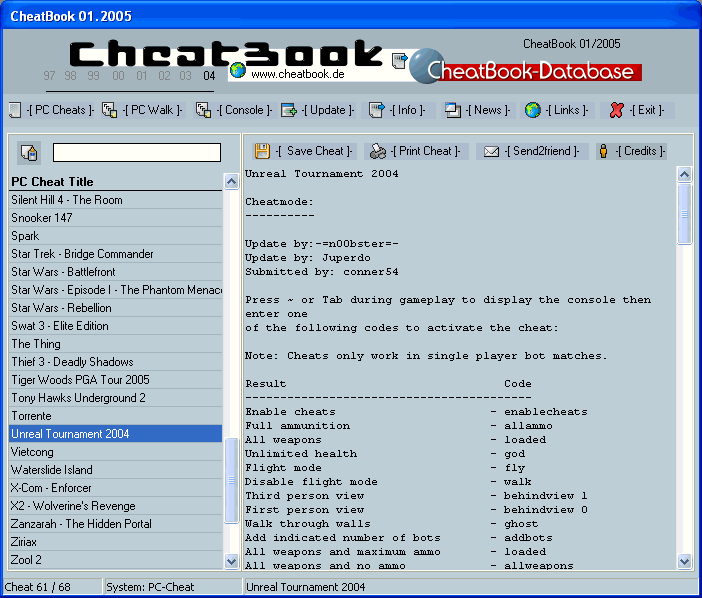Open the PC Walk section icon

click(x=110, y=110)
